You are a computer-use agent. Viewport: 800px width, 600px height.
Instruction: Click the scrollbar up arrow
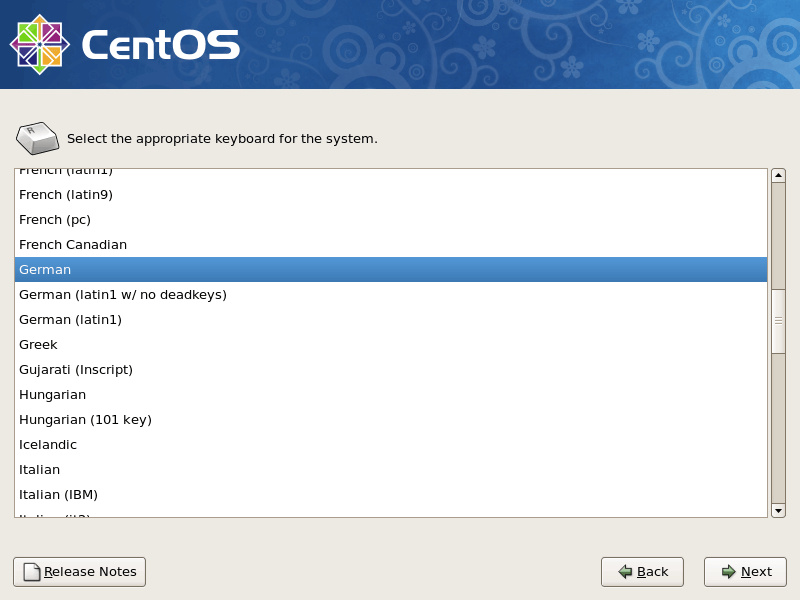click(778, 174)
